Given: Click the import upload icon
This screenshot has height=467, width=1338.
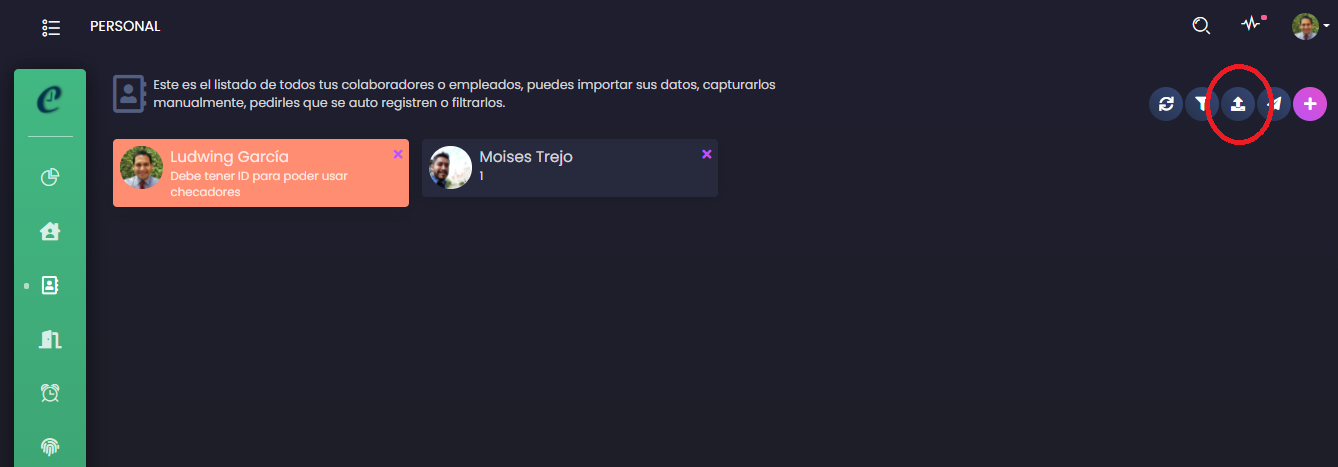Looking at the screenshot, I should pos(1238,104).
